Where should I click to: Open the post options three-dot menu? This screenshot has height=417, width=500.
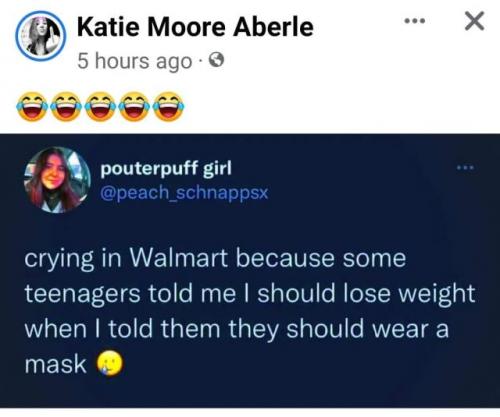click(415, 21)
